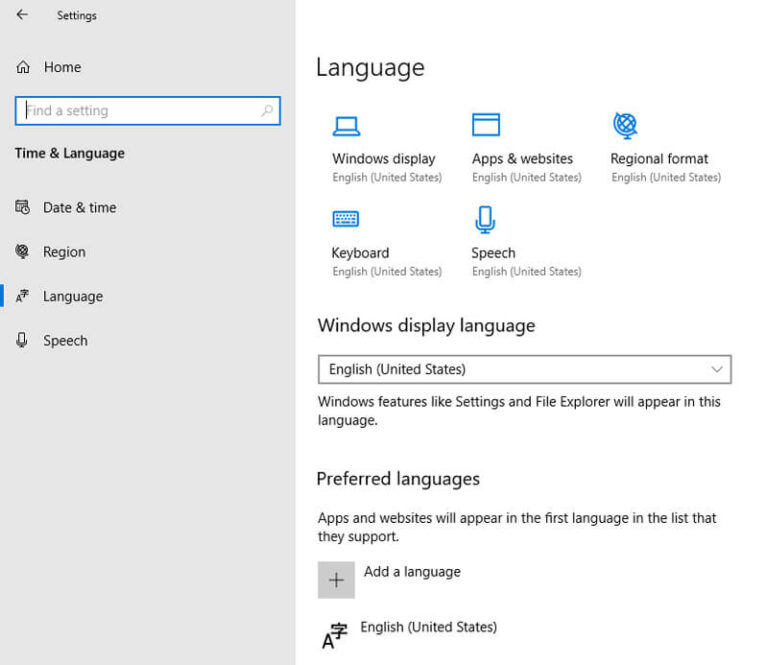Click the Language icon in sidebar
This screenshot has width=768, height=665.
[23, 296]
